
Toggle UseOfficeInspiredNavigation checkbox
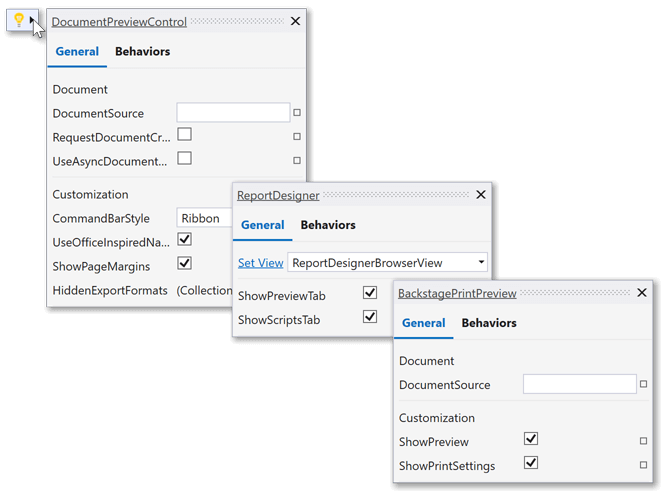[184, 240]
